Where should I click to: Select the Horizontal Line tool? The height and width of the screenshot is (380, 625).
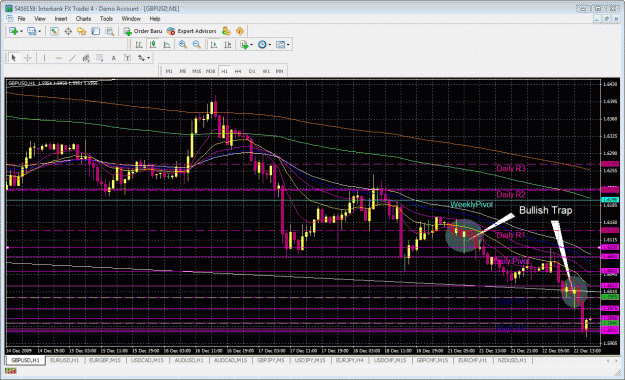click(x=58, y=58)
